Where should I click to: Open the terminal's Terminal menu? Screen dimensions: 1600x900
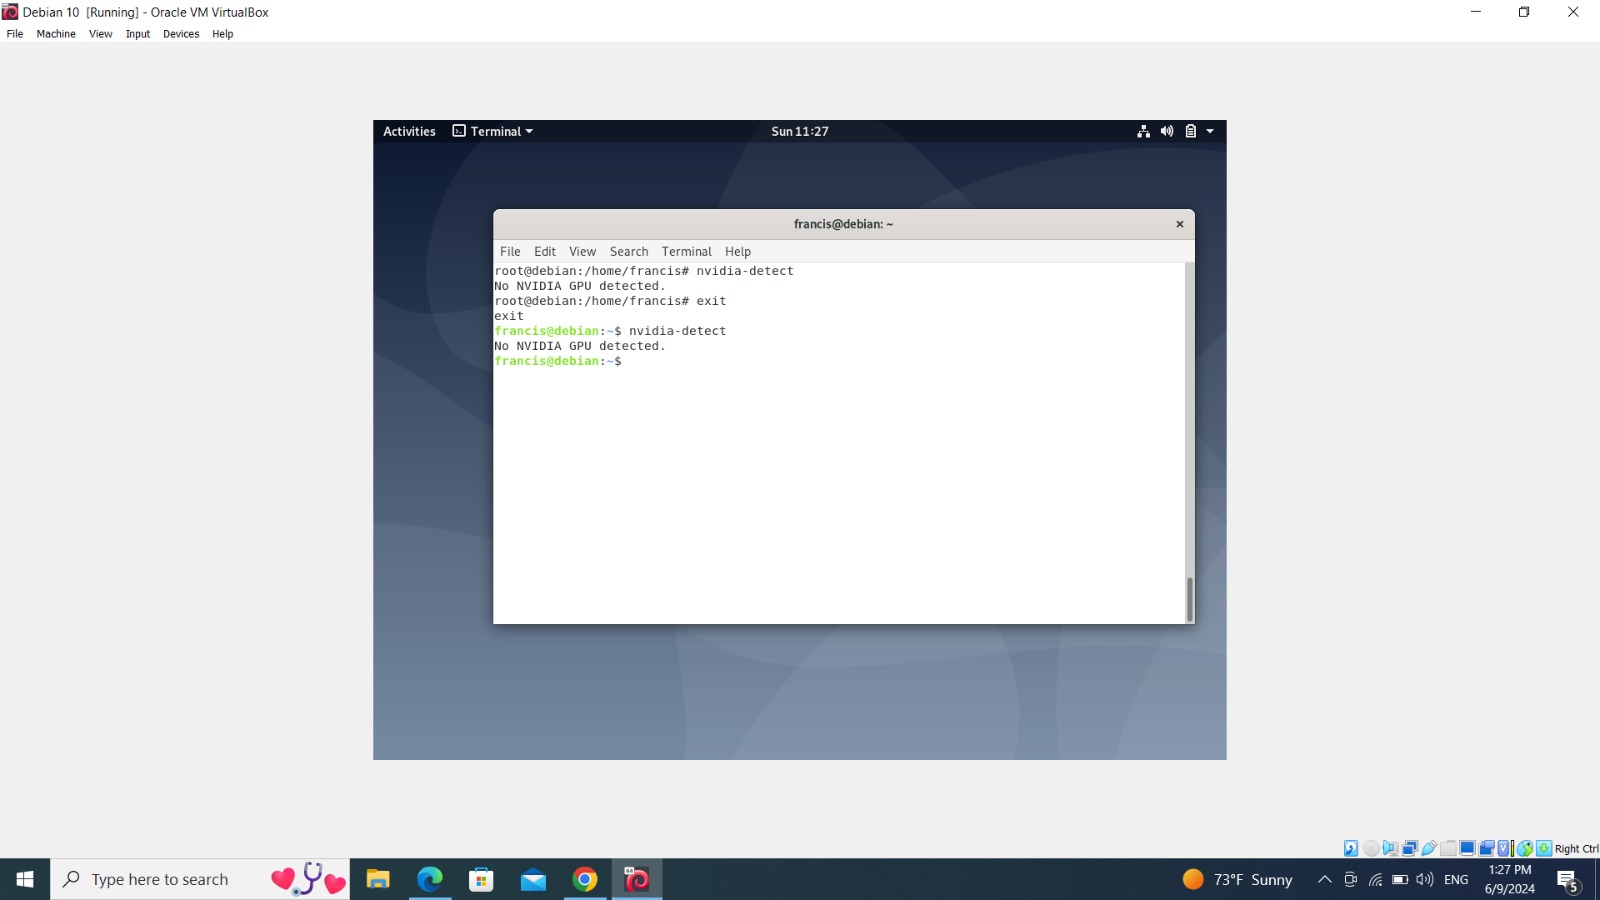coord(687,252)
